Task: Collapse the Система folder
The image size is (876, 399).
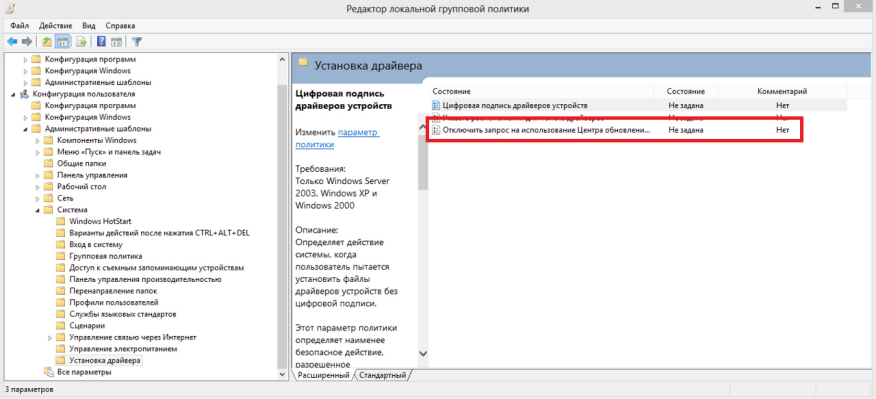Action: coord(37,210)
